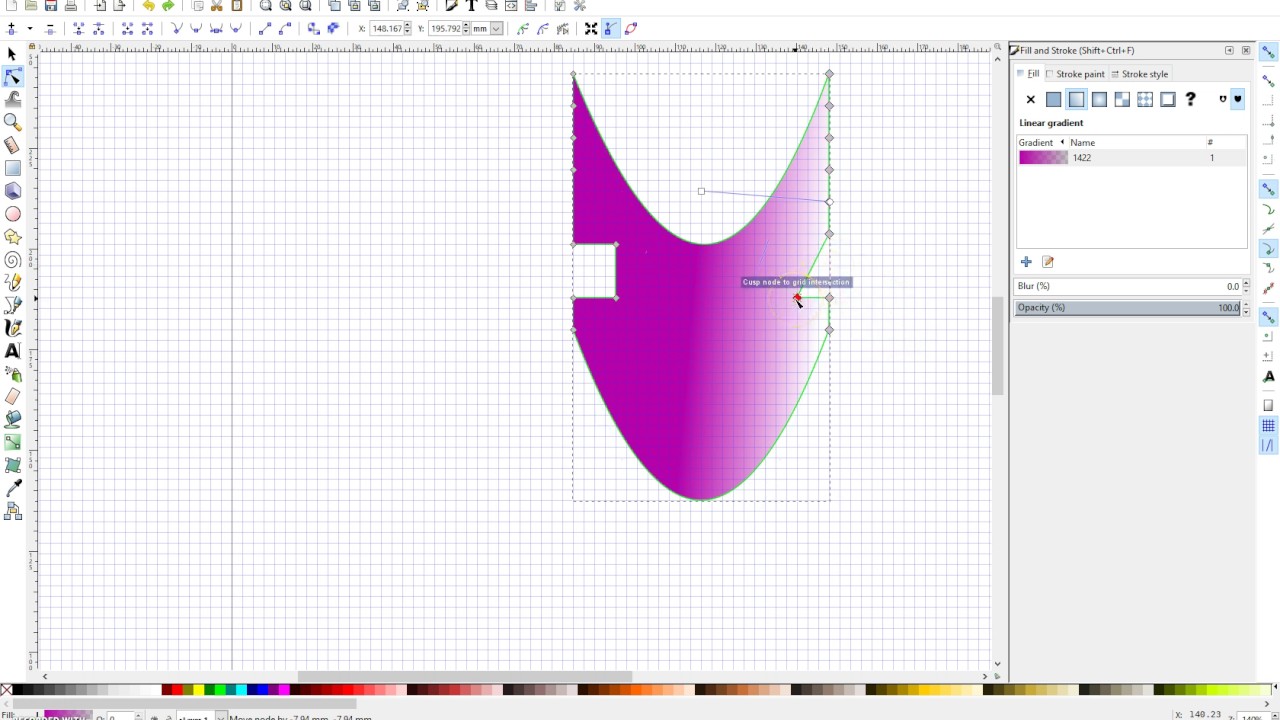Select the Text tool in toolbox
1280x720 pixels.
coord(12,351)
